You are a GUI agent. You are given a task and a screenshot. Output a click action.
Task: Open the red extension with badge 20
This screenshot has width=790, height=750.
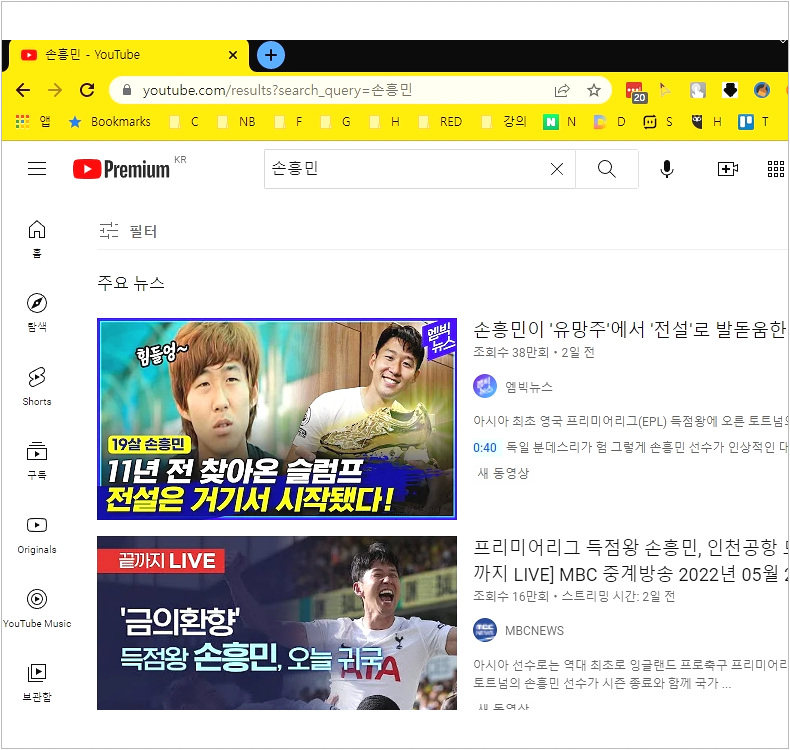click(x=636, y=92)
